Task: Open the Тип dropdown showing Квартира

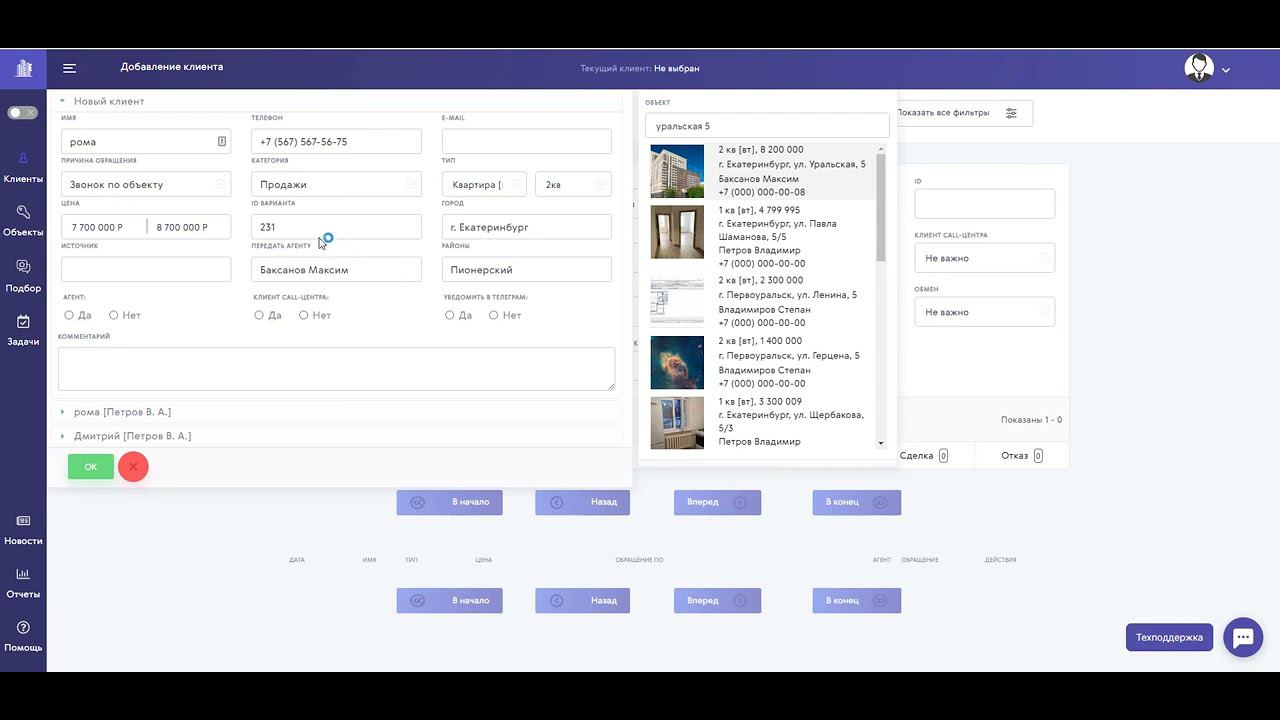Action: 484,184
